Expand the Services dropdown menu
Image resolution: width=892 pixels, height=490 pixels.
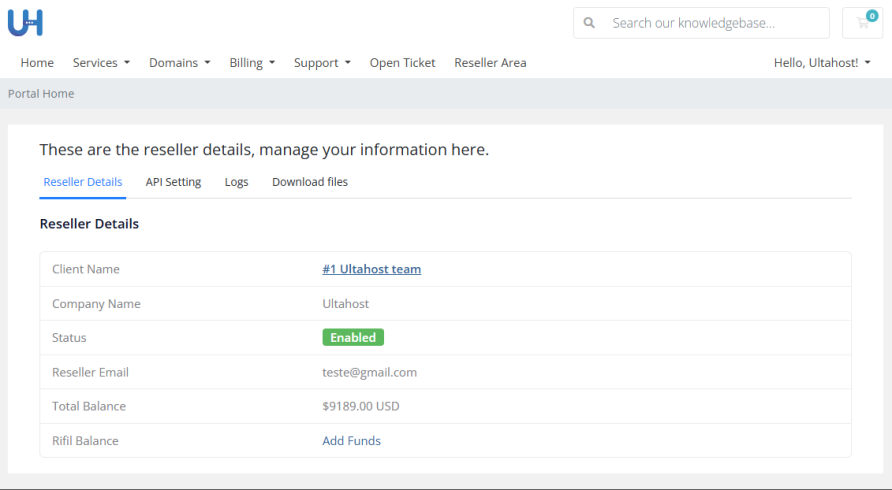101,62
